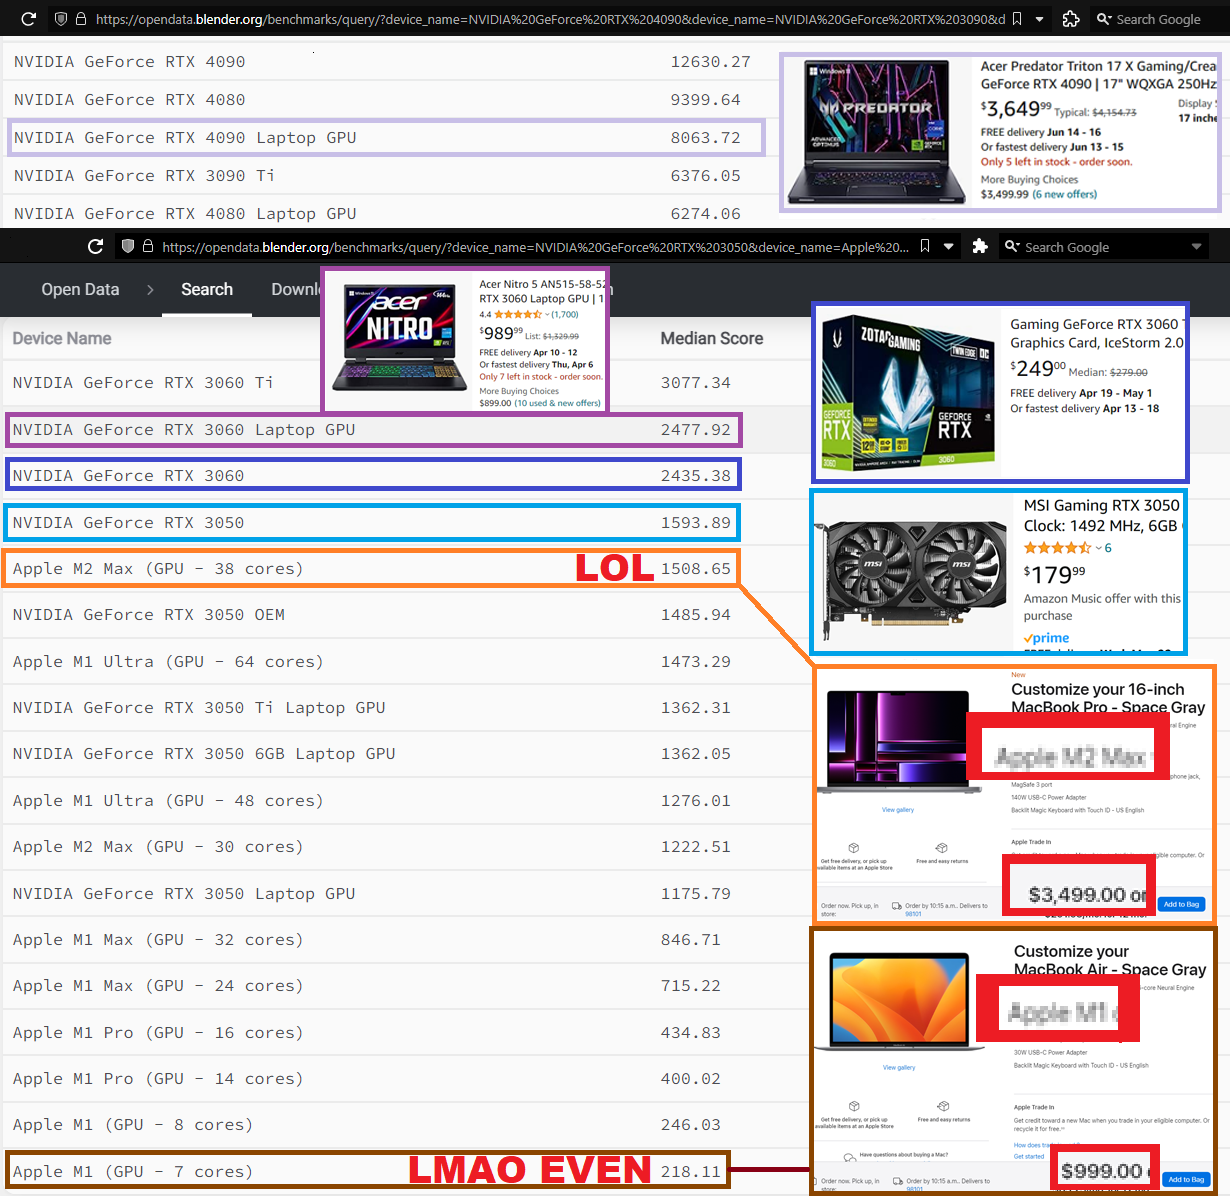Image resolution: width=1230 pixels, height=1200 pixels.
Task: Open the dropdown arrow after the RTX 3050 URL bookmark icon
Action: point(948,247)
